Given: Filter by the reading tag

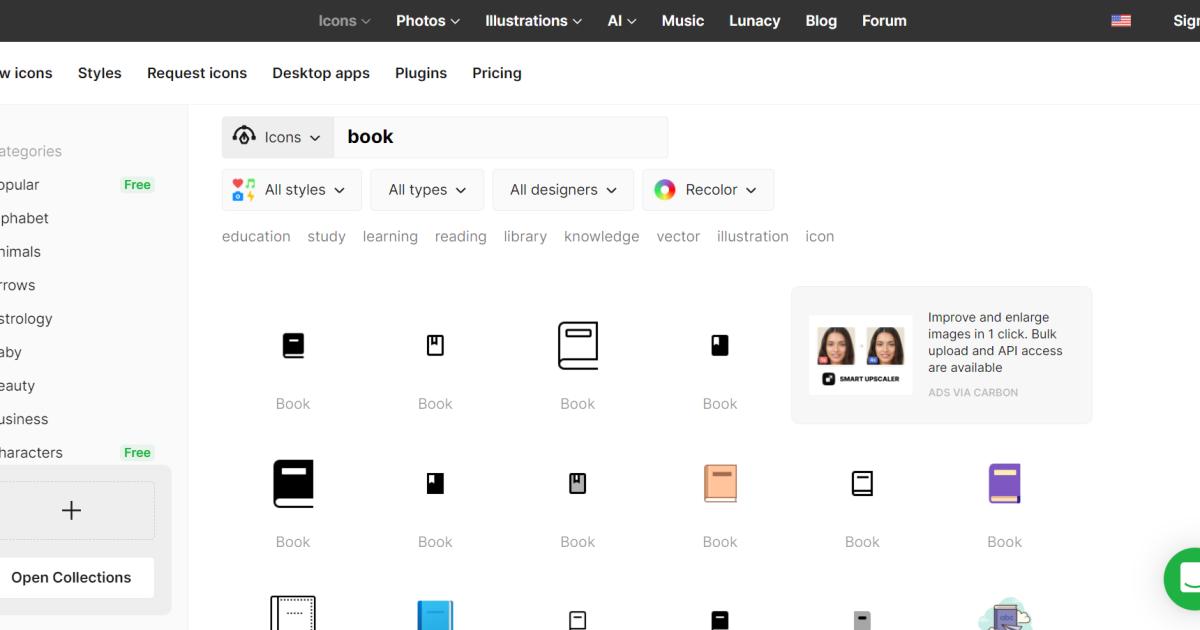Looking at the screenshot, I should click(461, 237).
